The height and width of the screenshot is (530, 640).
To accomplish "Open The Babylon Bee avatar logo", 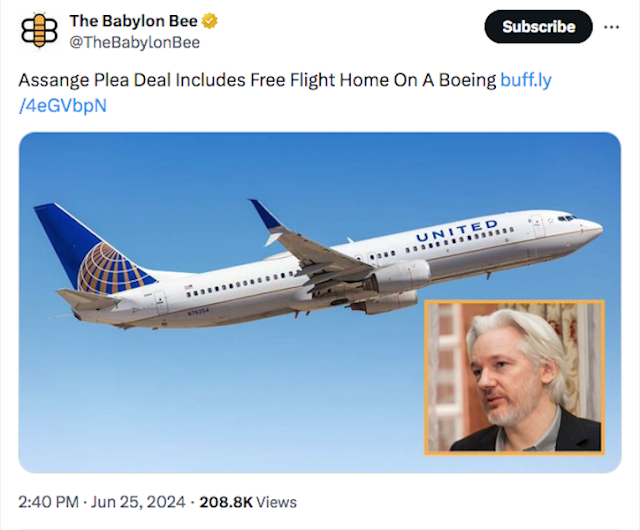I will coord(39,31).
